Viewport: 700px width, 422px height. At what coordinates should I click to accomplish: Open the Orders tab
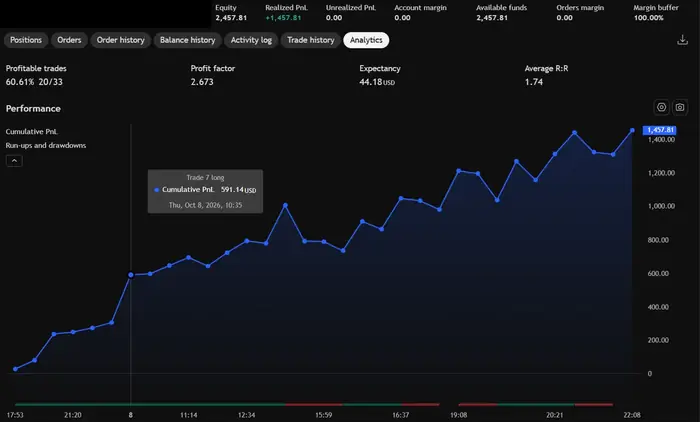click(69, 40)
